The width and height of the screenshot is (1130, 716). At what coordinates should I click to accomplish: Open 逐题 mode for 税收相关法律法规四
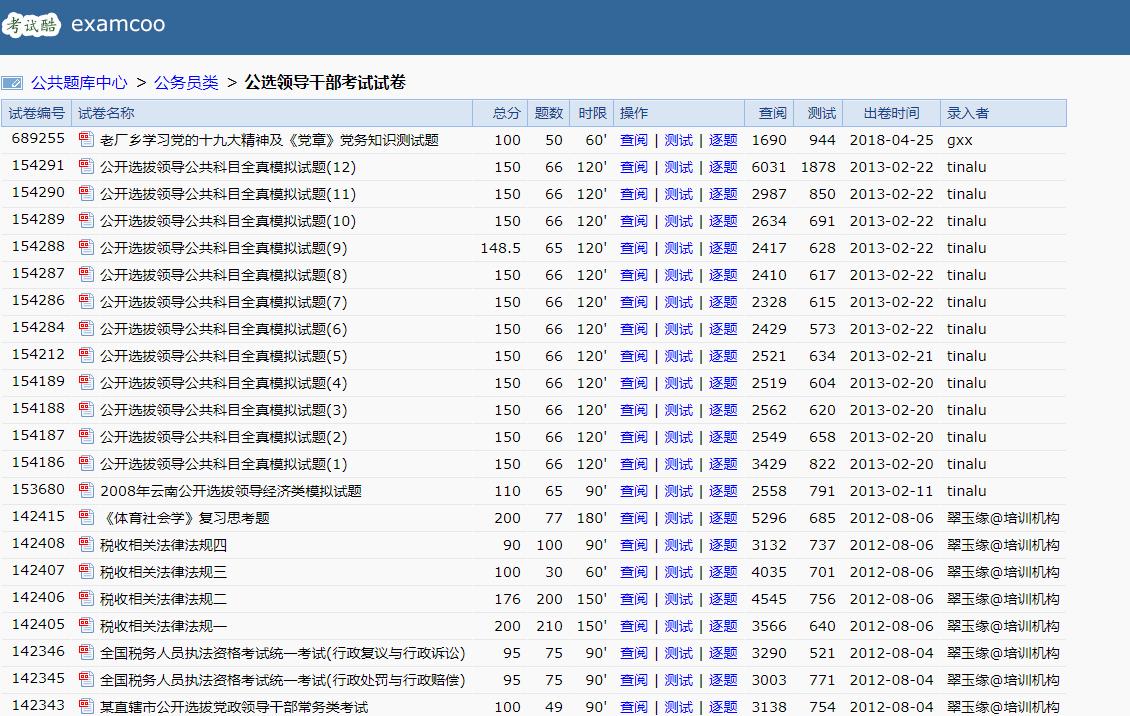pyautogui.click(x=722, y=545)
